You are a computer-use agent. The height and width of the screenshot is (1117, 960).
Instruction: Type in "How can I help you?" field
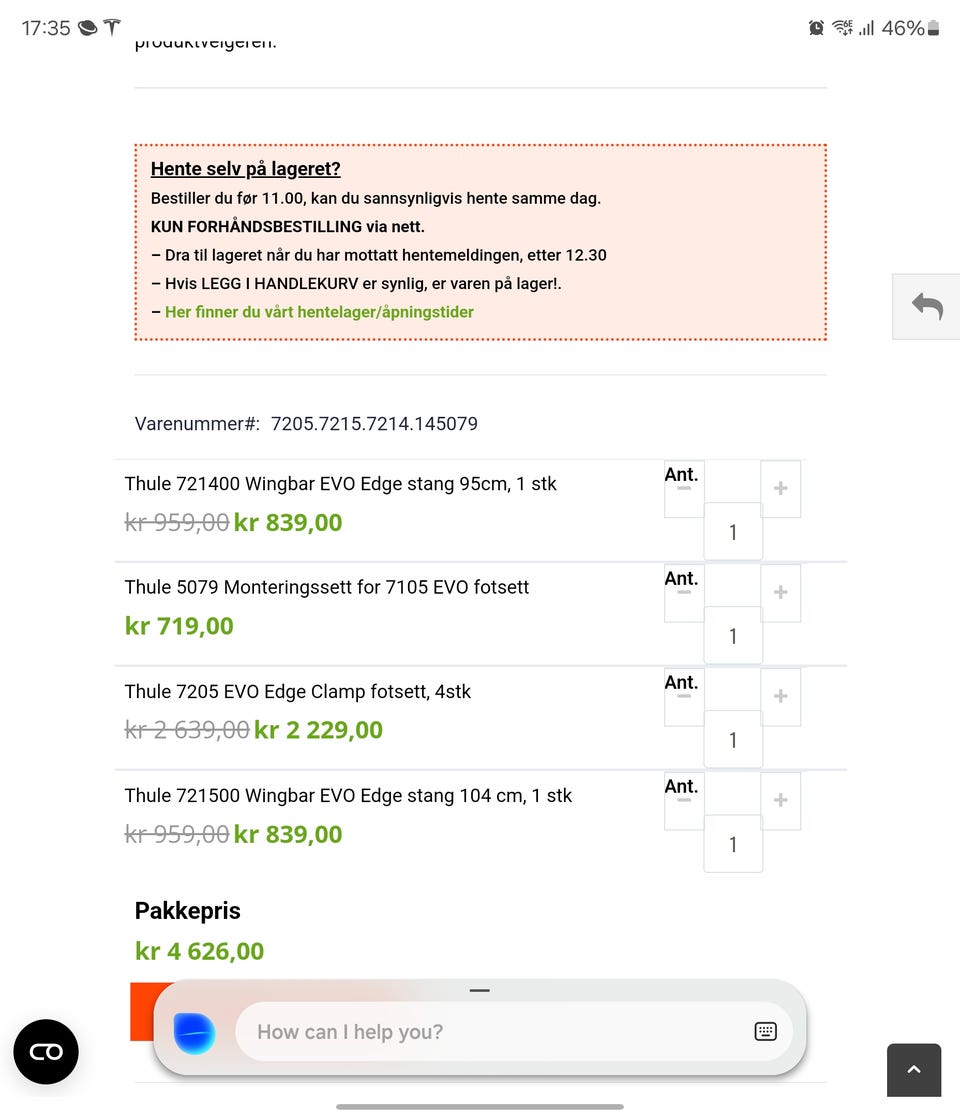click(x=490, y=1032)
